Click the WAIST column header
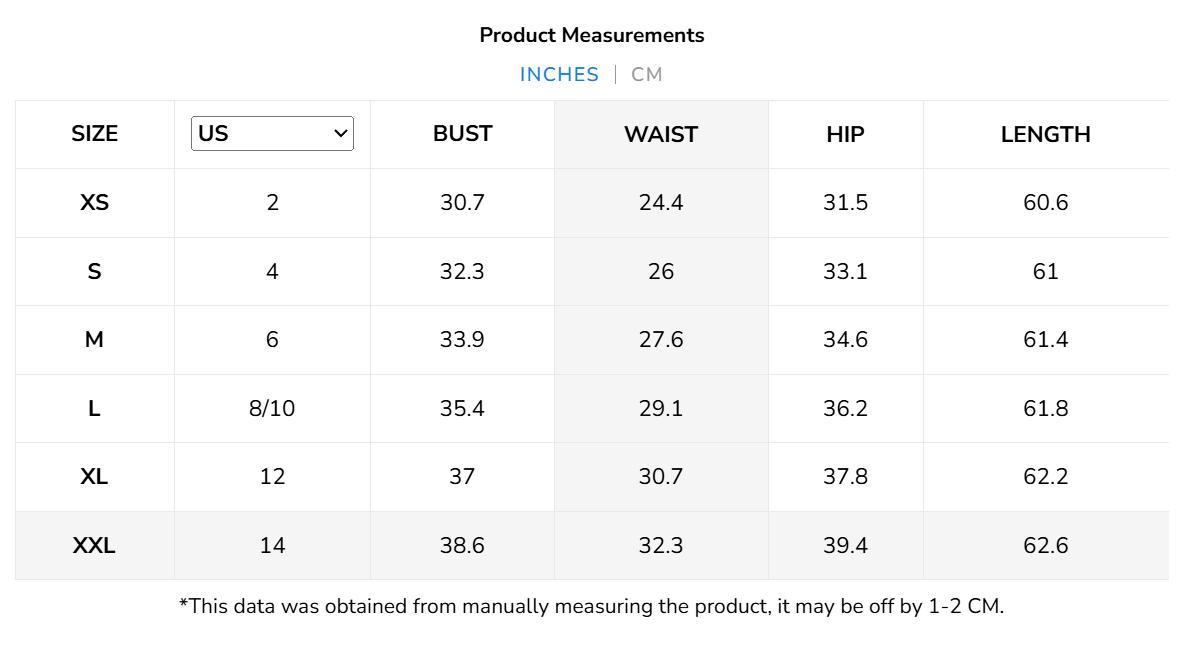This screenshot has height=645, width=1185. [661, 135]
